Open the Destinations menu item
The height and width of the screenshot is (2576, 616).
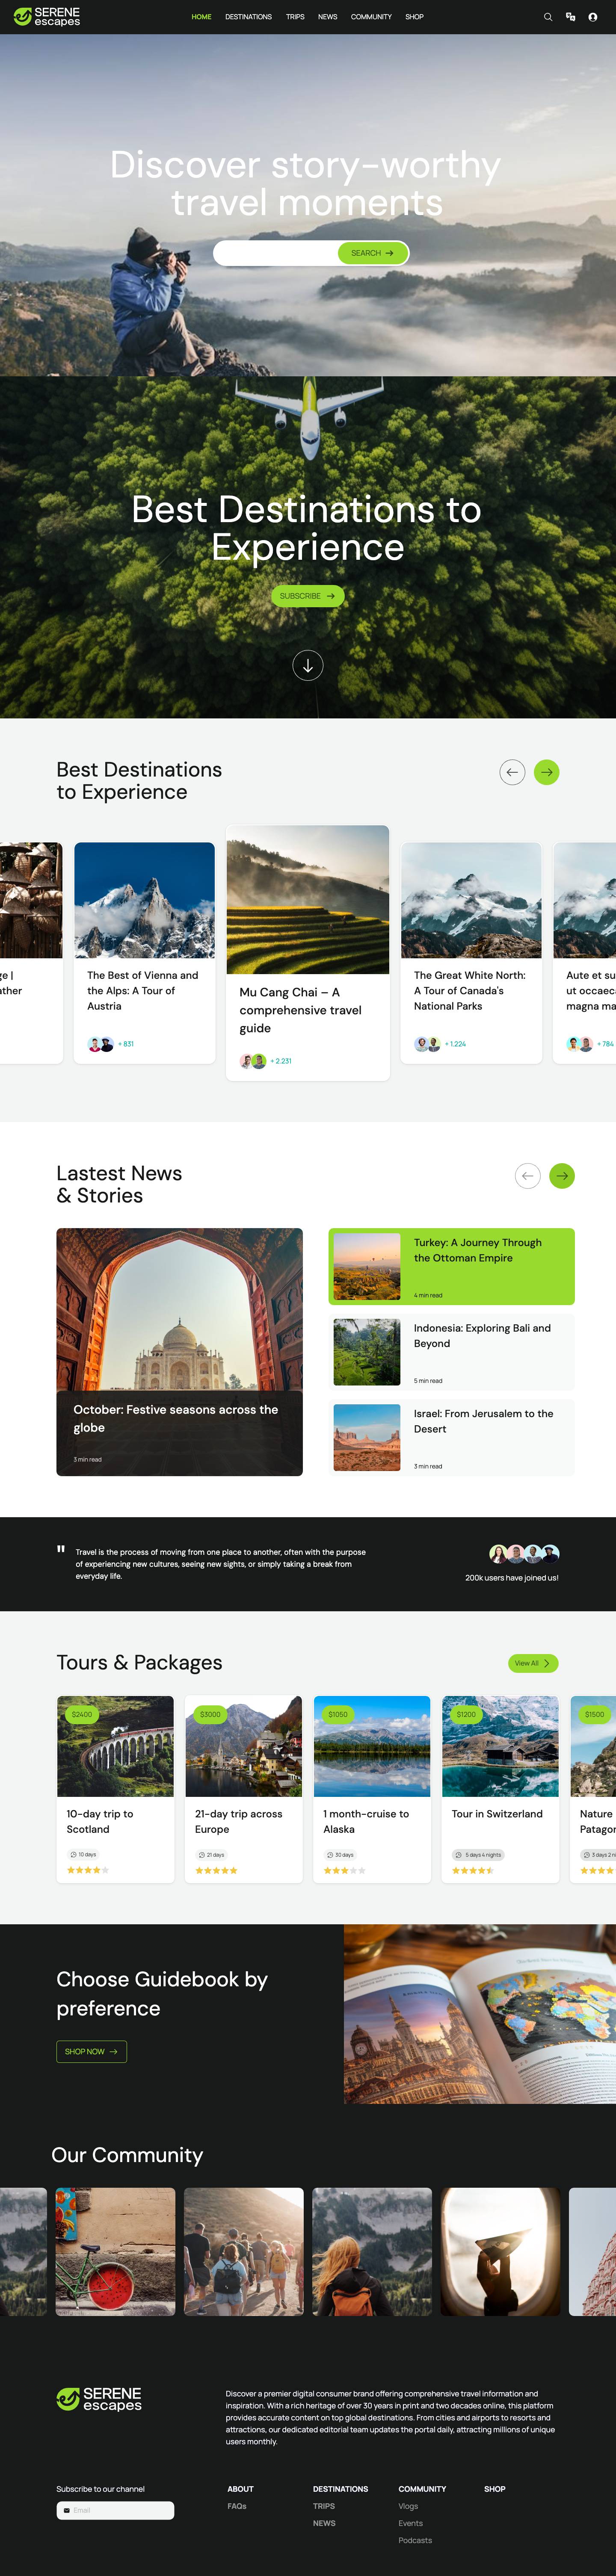[248, 17]
